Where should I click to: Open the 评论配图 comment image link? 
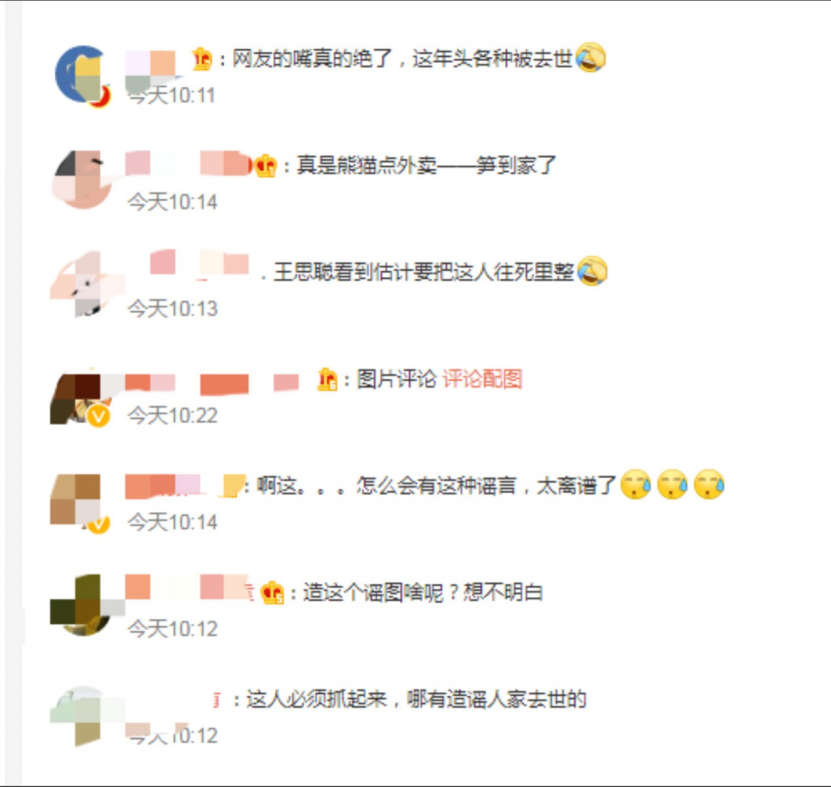click(x=482, y=379)
